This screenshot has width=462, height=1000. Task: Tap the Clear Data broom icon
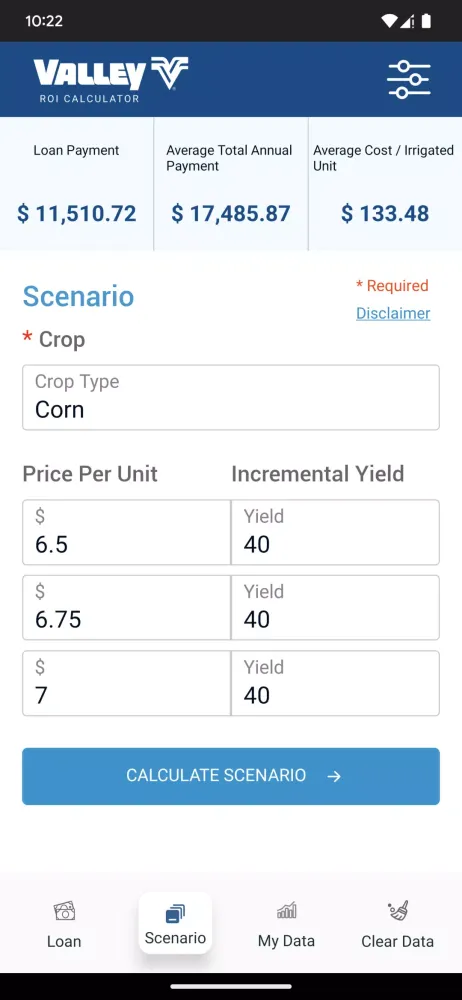pyautogui.click(x=398, y=911)
